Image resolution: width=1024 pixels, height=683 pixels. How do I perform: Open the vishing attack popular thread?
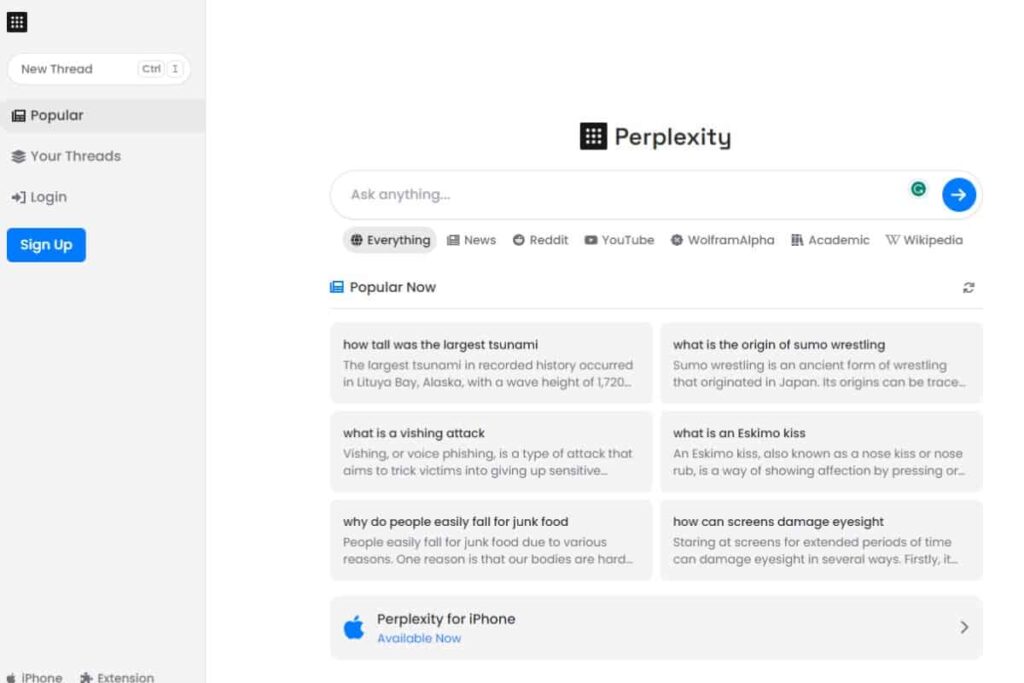[x=491, y=451]
